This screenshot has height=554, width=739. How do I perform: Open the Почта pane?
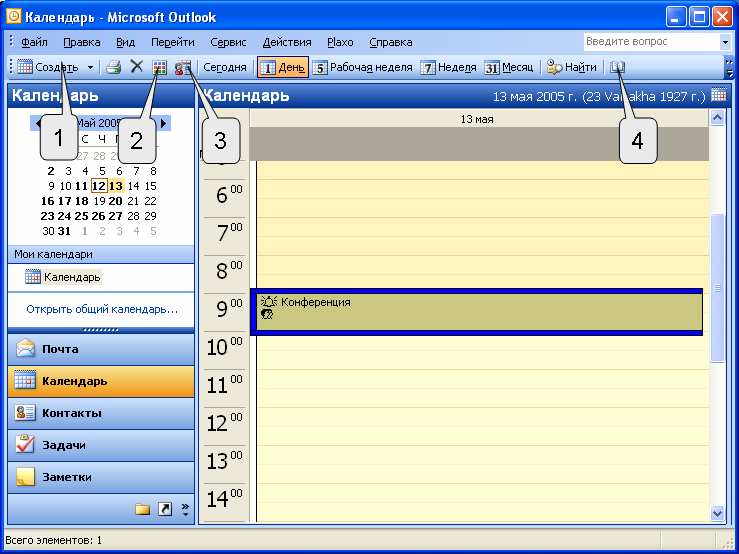click(x=101, y=349)
